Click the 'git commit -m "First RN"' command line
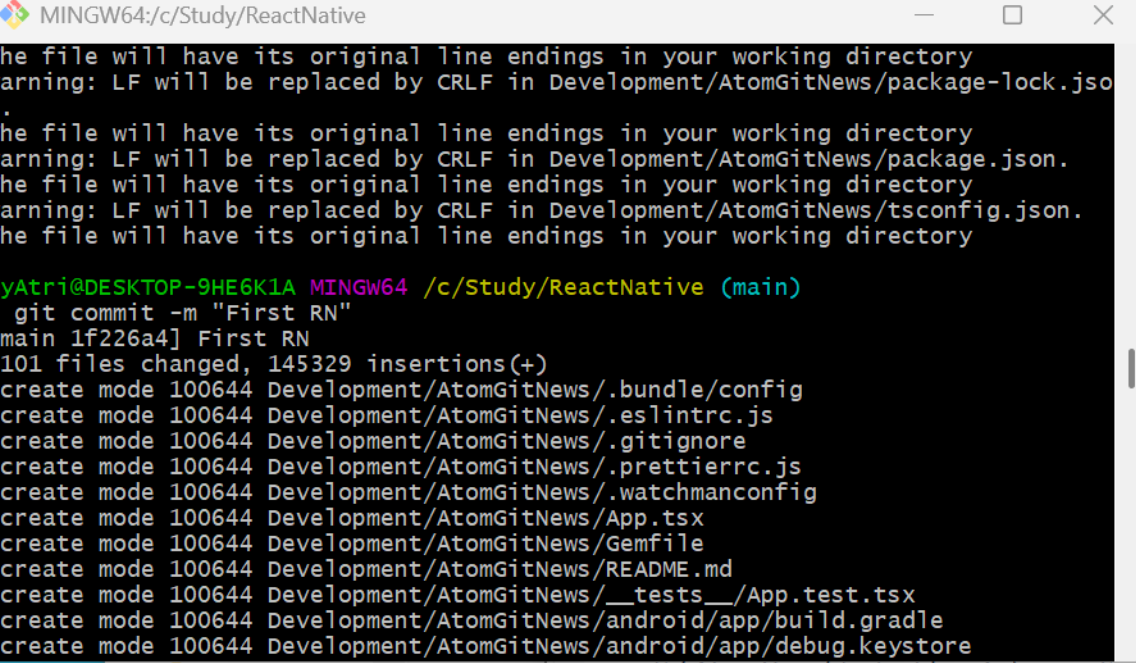 tap(183, 313)
